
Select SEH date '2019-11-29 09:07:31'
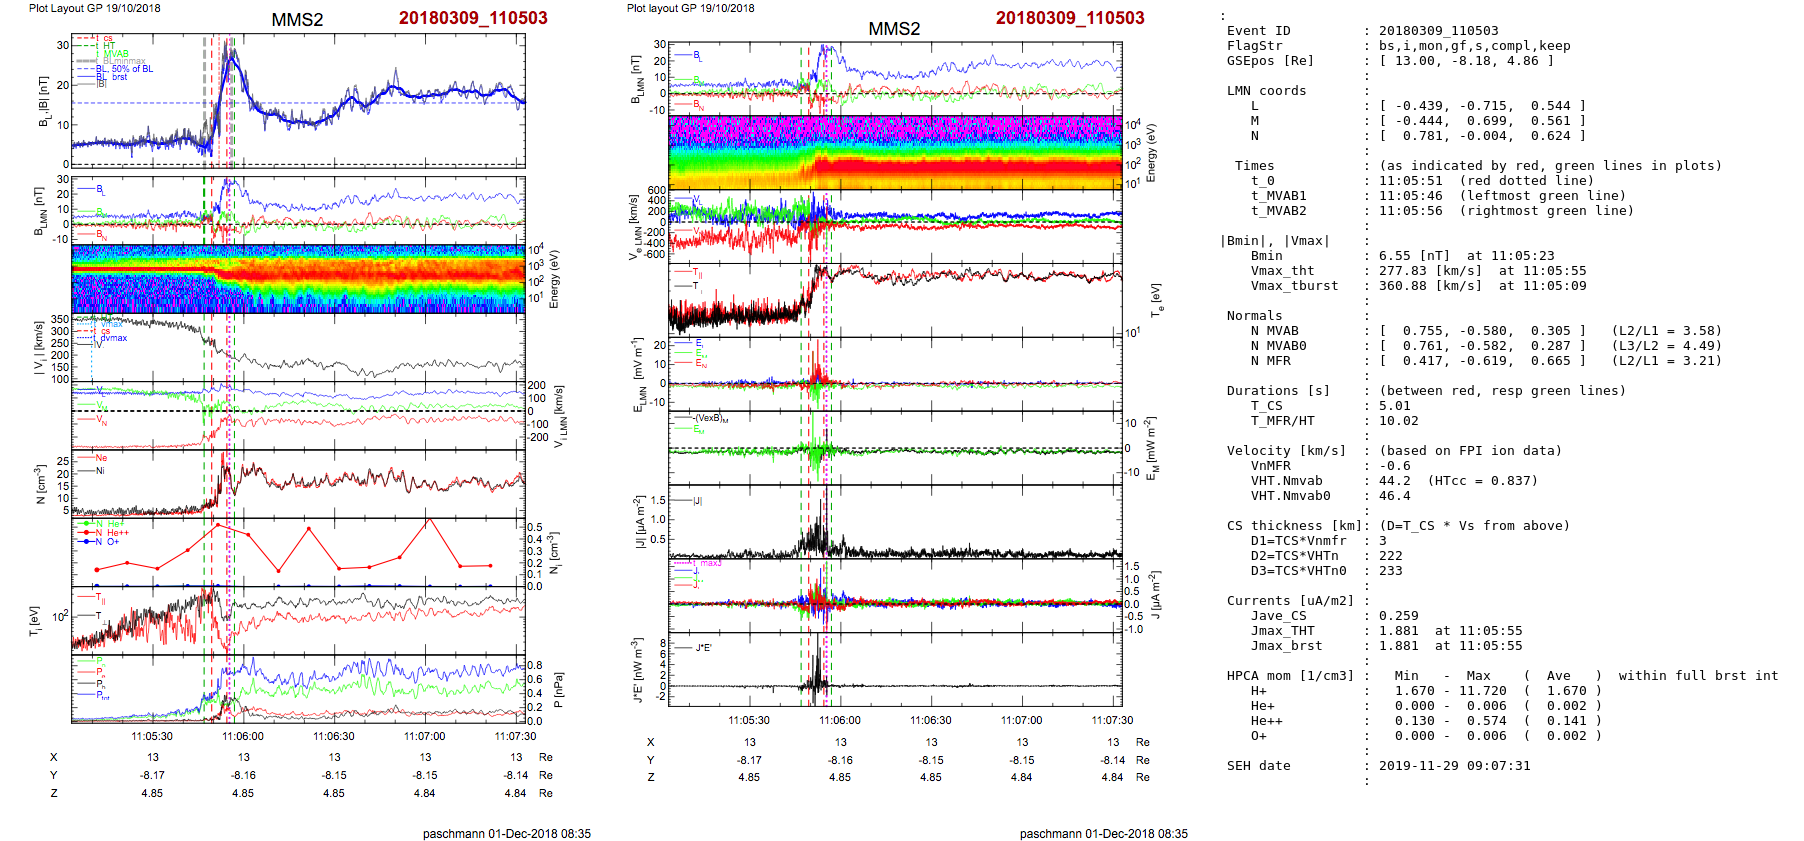(x=1455, y=766)
